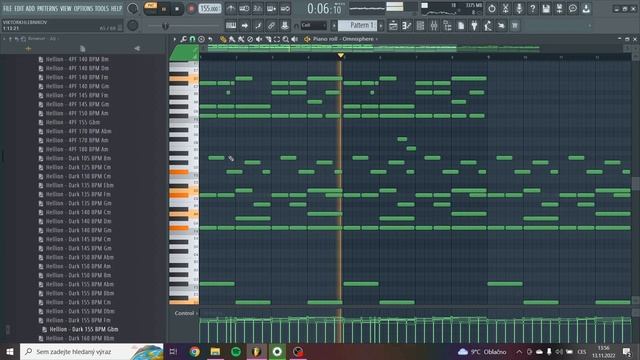Open Spotify from the Windows taskbar
Viewport: 640px width, 360px height.
(x=236, y=352)
